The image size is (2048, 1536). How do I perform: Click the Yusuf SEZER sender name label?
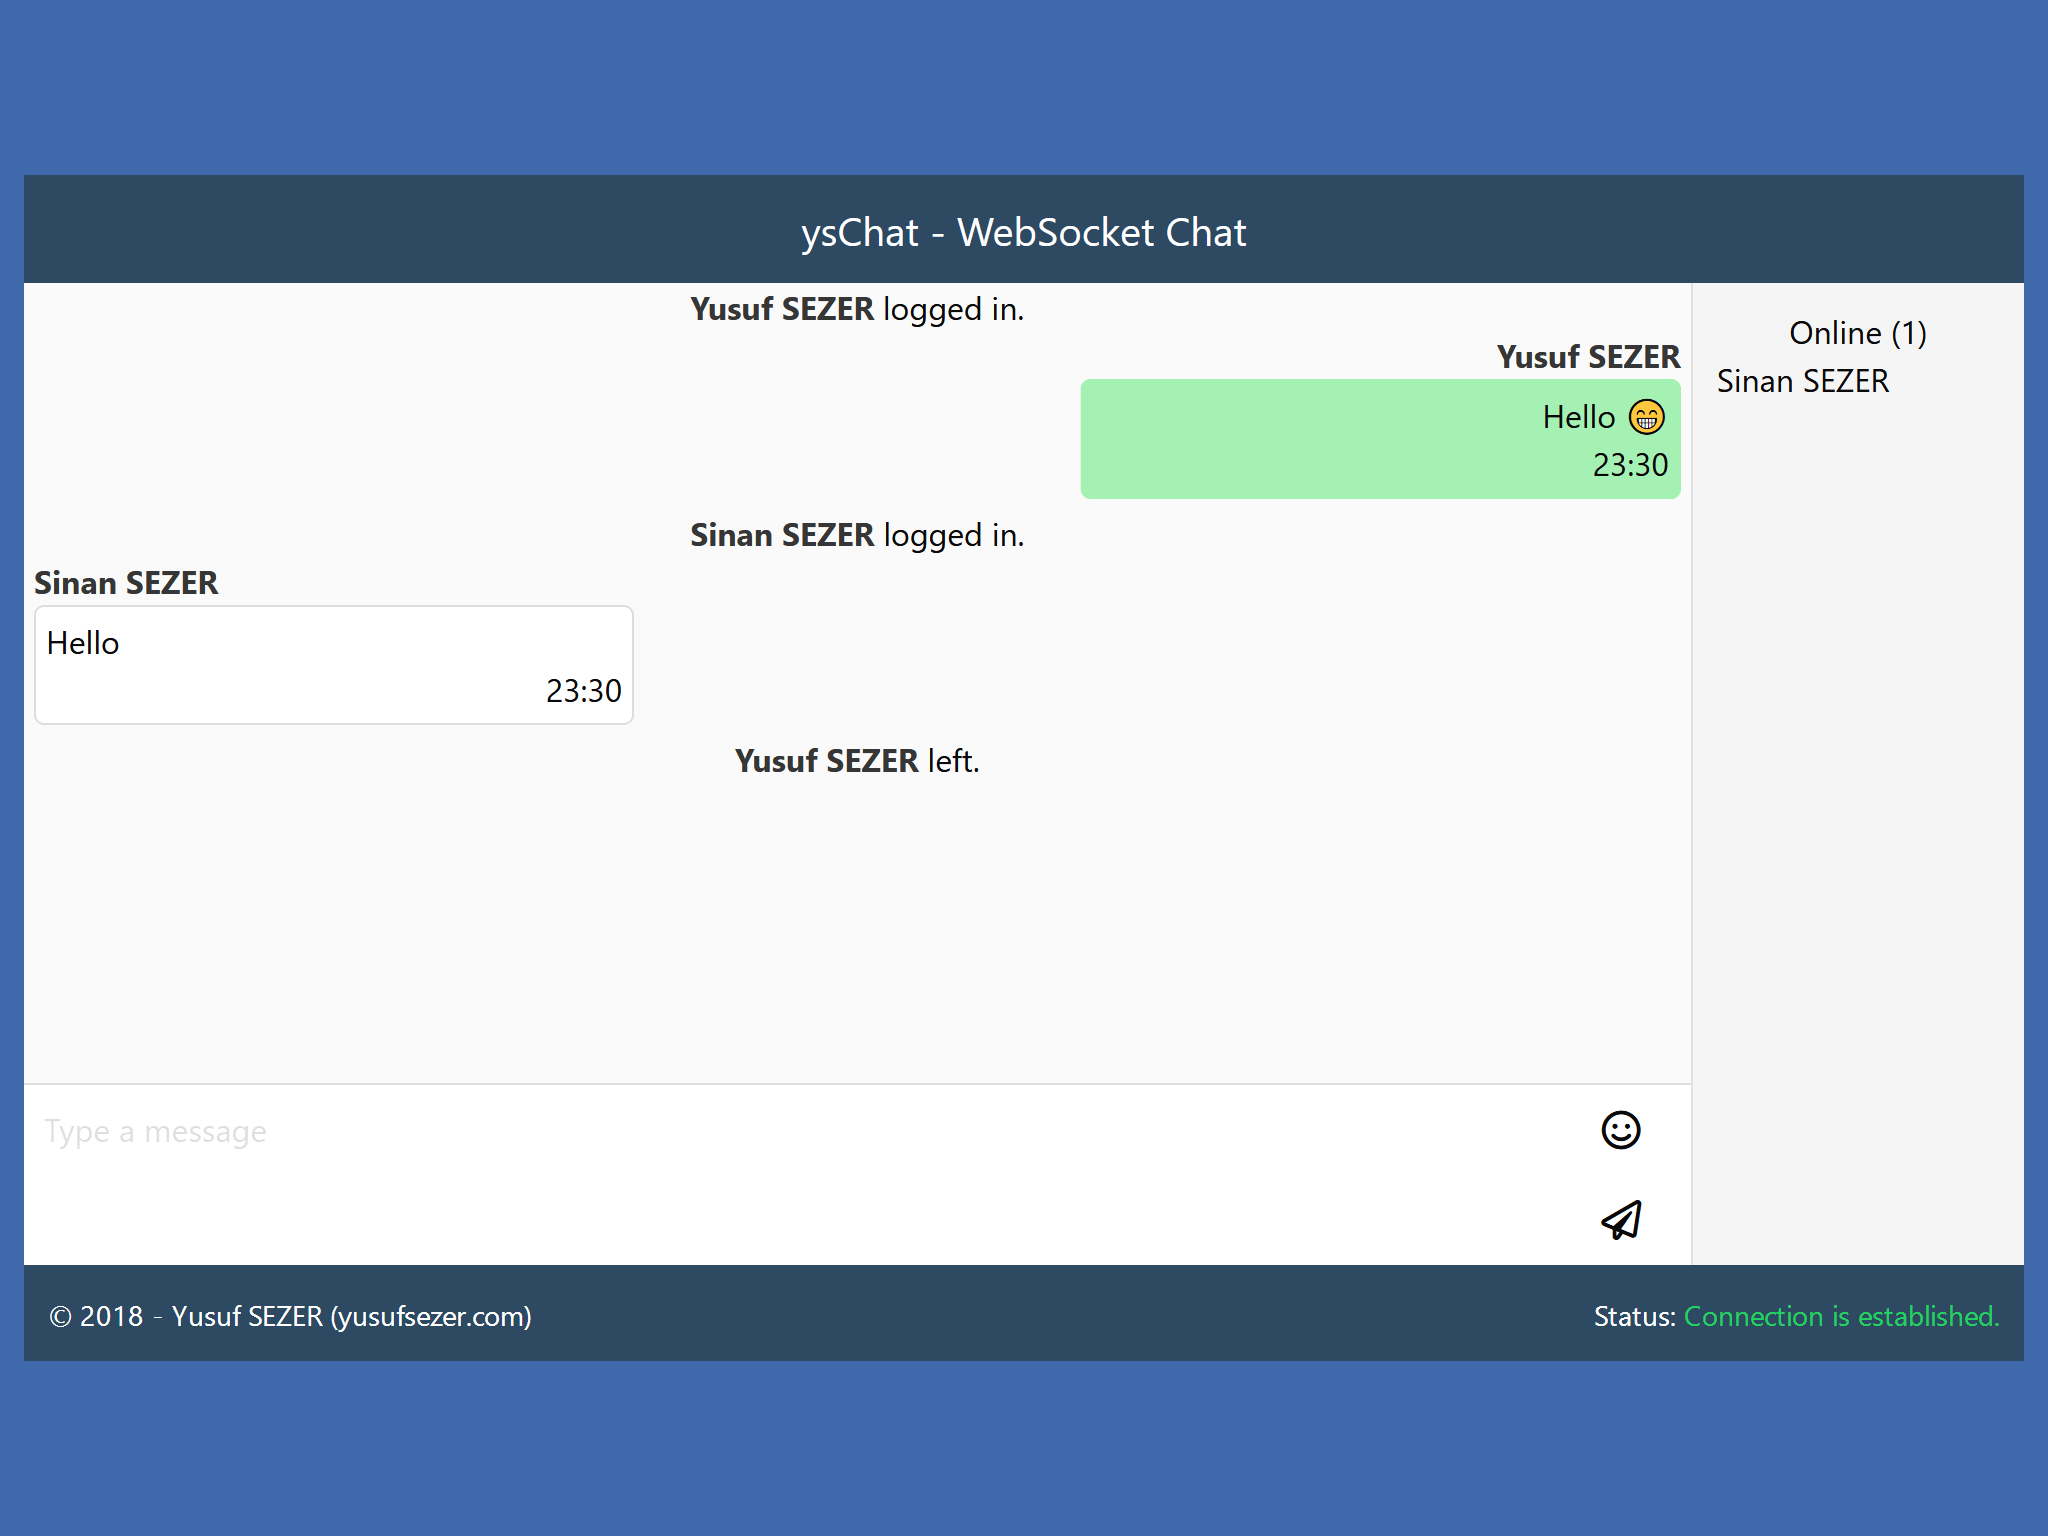(x=1587, y=357)
